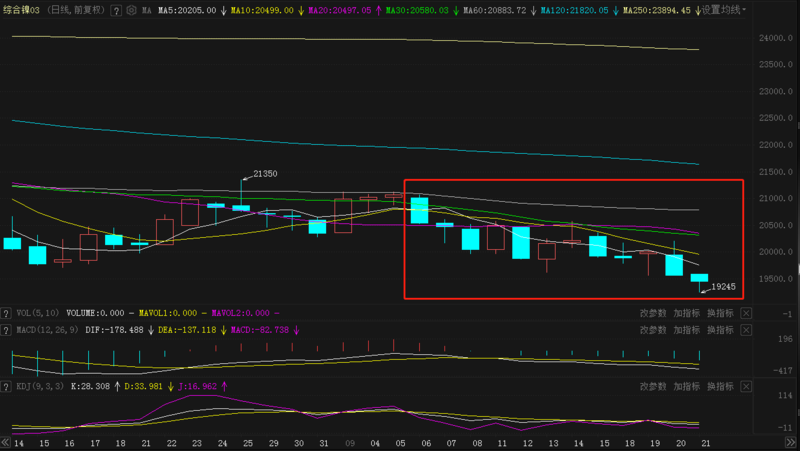Click the 19245 low price marker
Screen dimensions: 800x451
[x=722, y=287]
